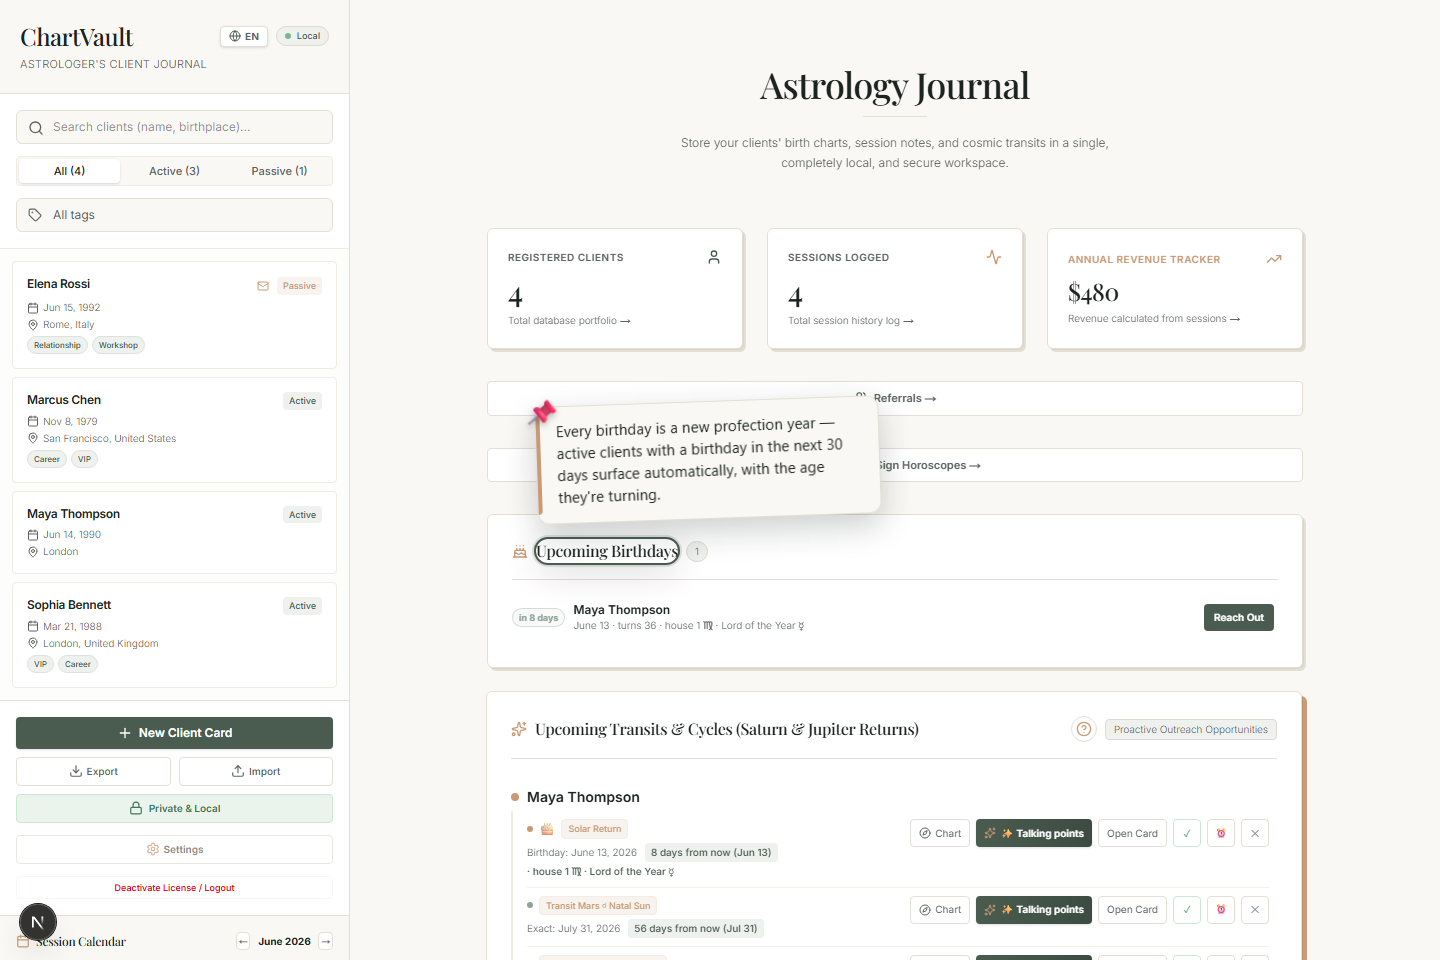The height and width of the screenshot is (960, 1440).
Task: Mark Transit Mars row done with checkmark
Action: (x=1187, y=910)
